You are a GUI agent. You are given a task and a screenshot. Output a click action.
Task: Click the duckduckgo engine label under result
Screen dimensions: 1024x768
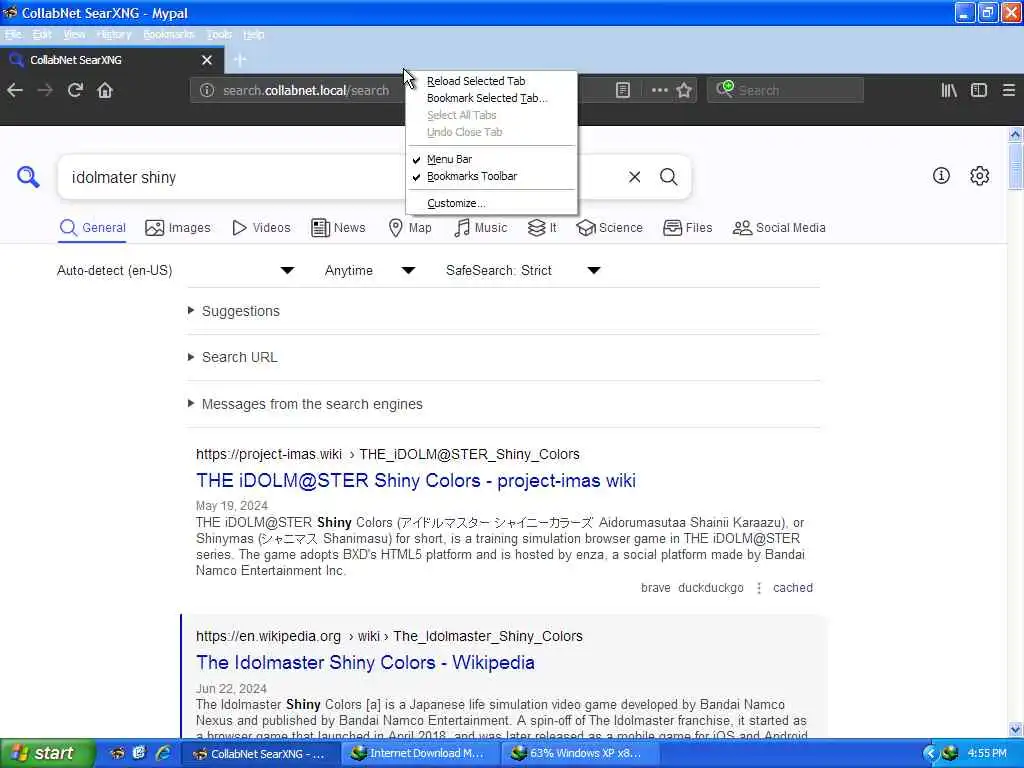711,588
